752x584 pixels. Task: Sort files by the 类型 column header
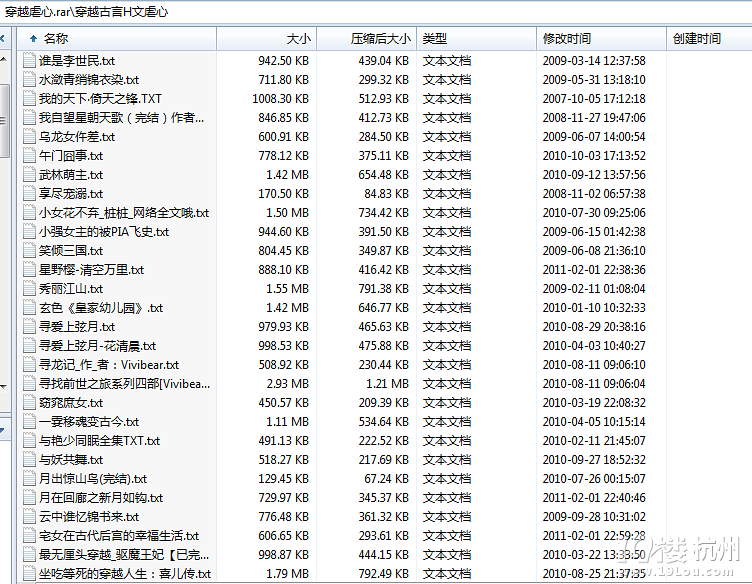tap(476, 38)
